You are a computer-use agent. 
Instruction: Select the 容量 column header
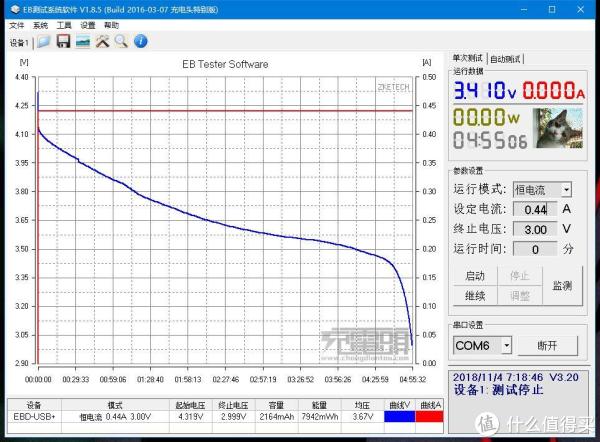277,405
